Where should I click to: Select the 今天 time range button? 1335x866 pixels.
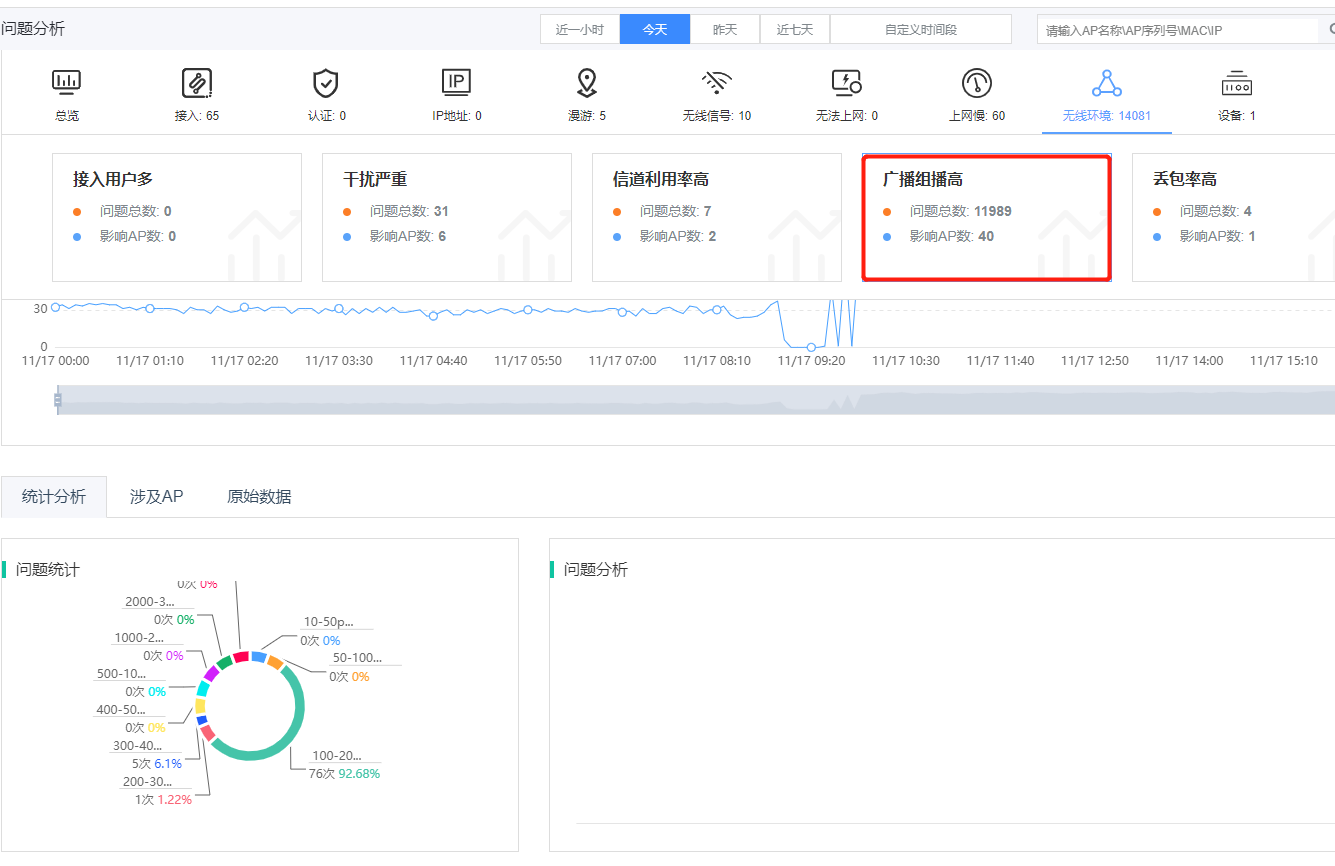(x=655, y=29)
